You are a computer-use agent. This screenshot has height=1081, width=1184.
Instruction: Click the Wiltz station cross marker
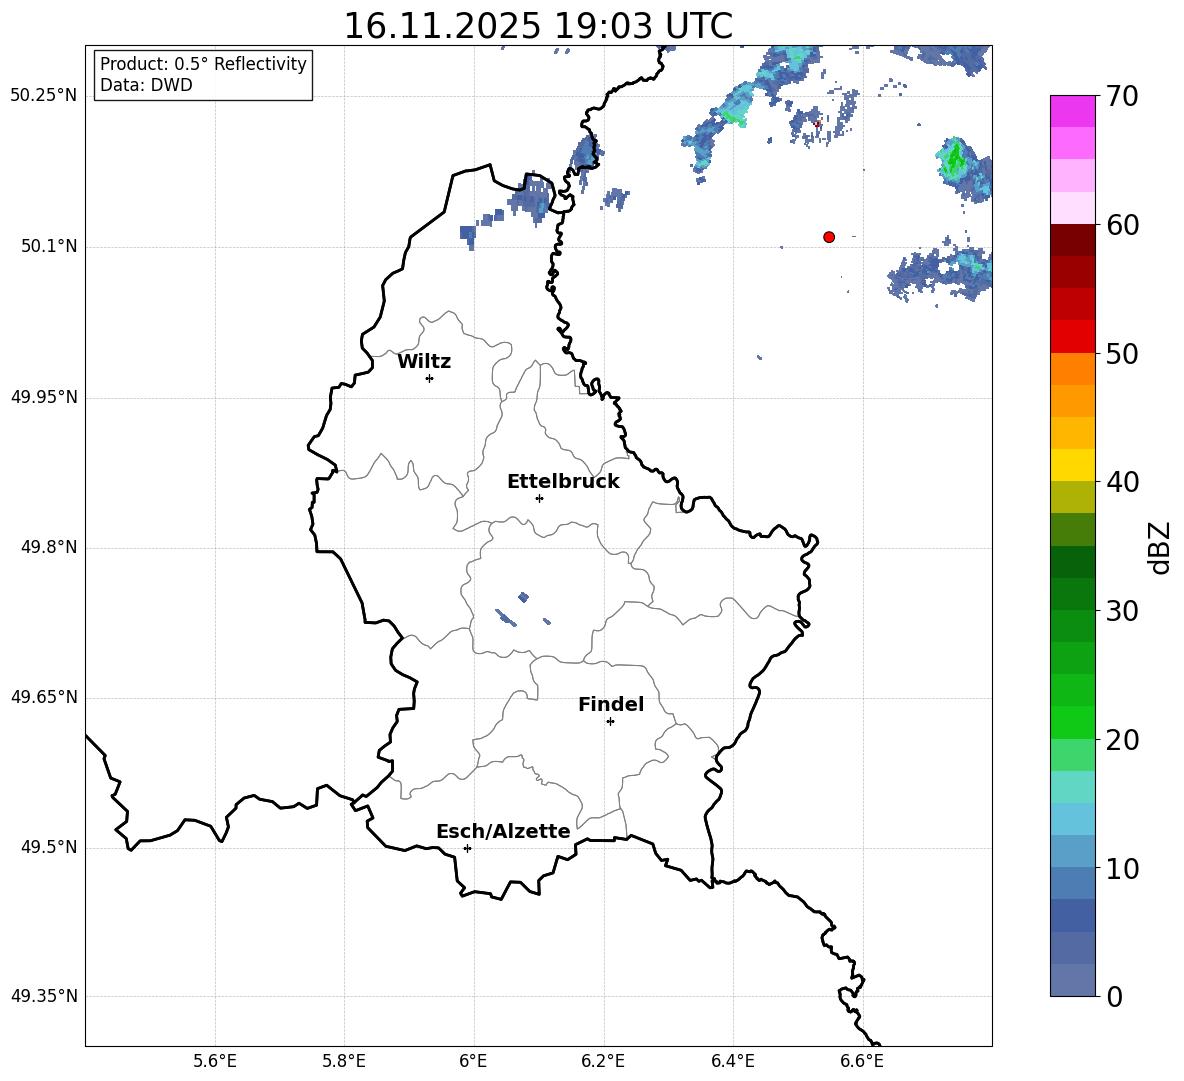click(x=430, y=378)
